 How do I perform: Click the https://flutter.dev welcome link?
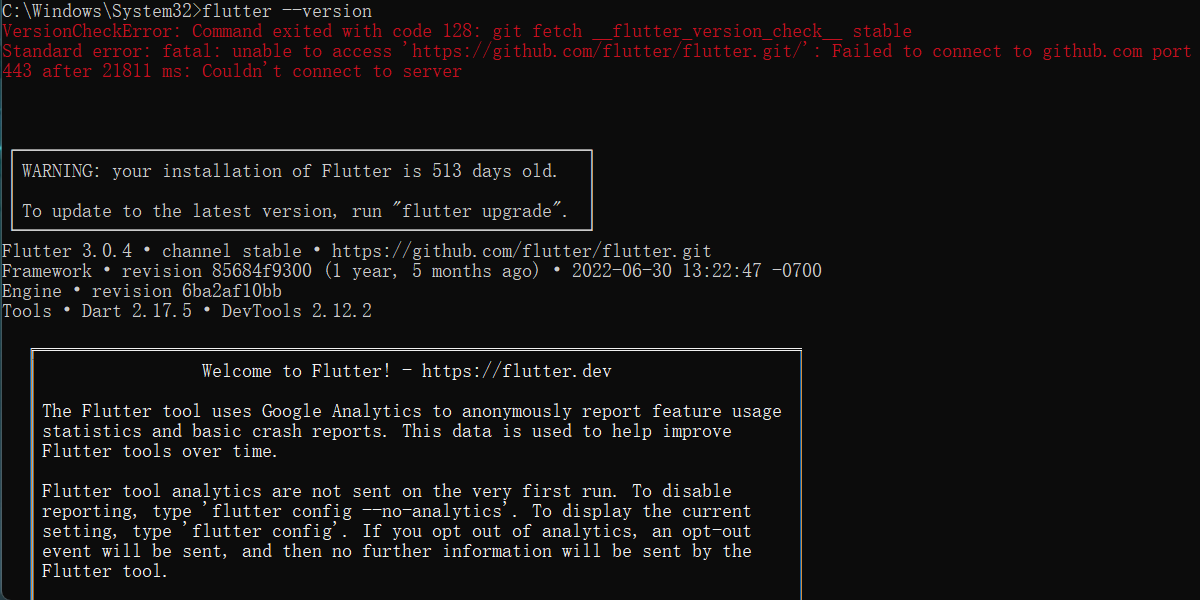coord(517,372)
